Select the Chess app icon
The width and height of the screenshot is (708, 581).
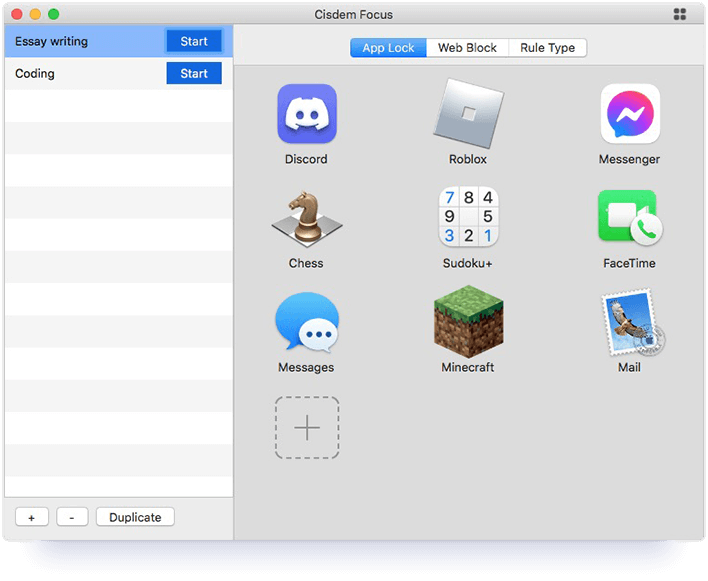(307, 219)
